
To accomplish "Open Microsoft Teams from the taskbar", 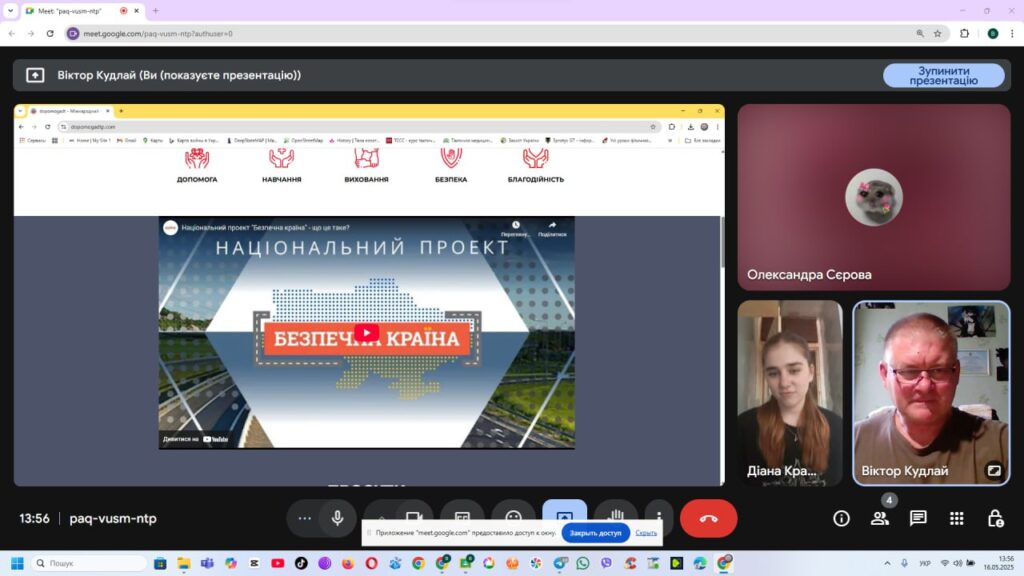I will click(207, 563).
